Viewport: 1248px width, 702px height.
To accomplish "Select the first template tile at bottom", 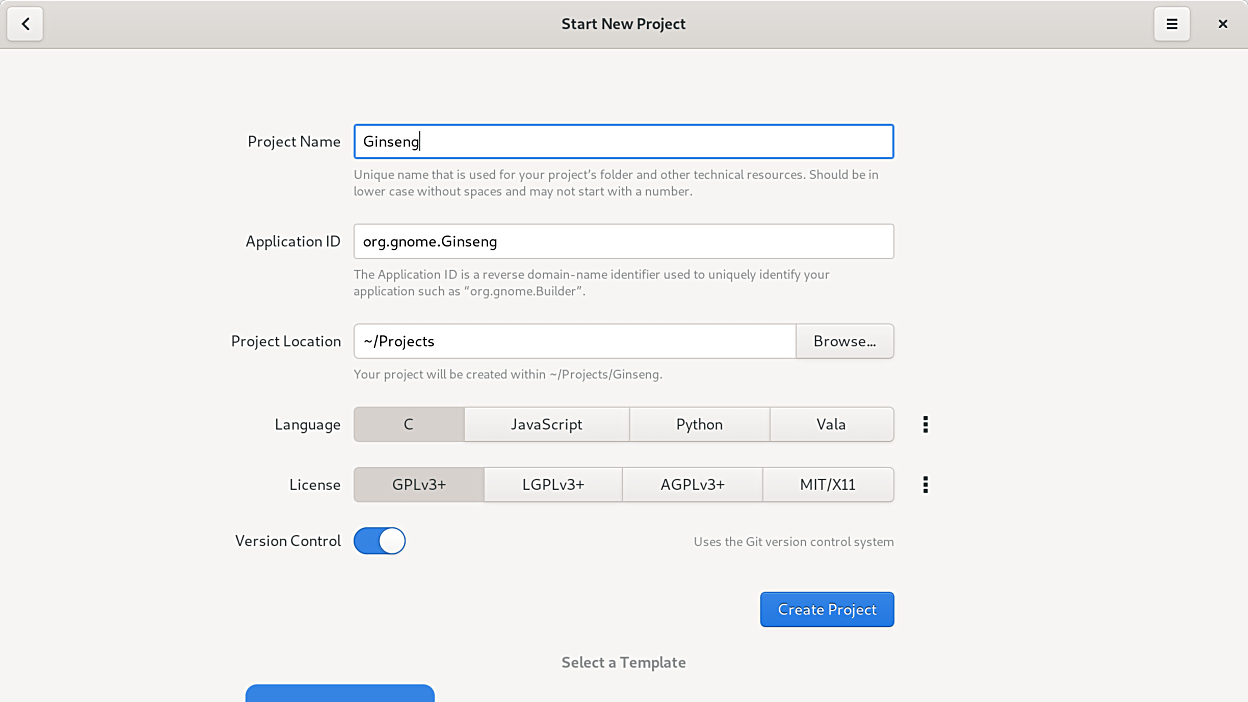I will 340,693.
